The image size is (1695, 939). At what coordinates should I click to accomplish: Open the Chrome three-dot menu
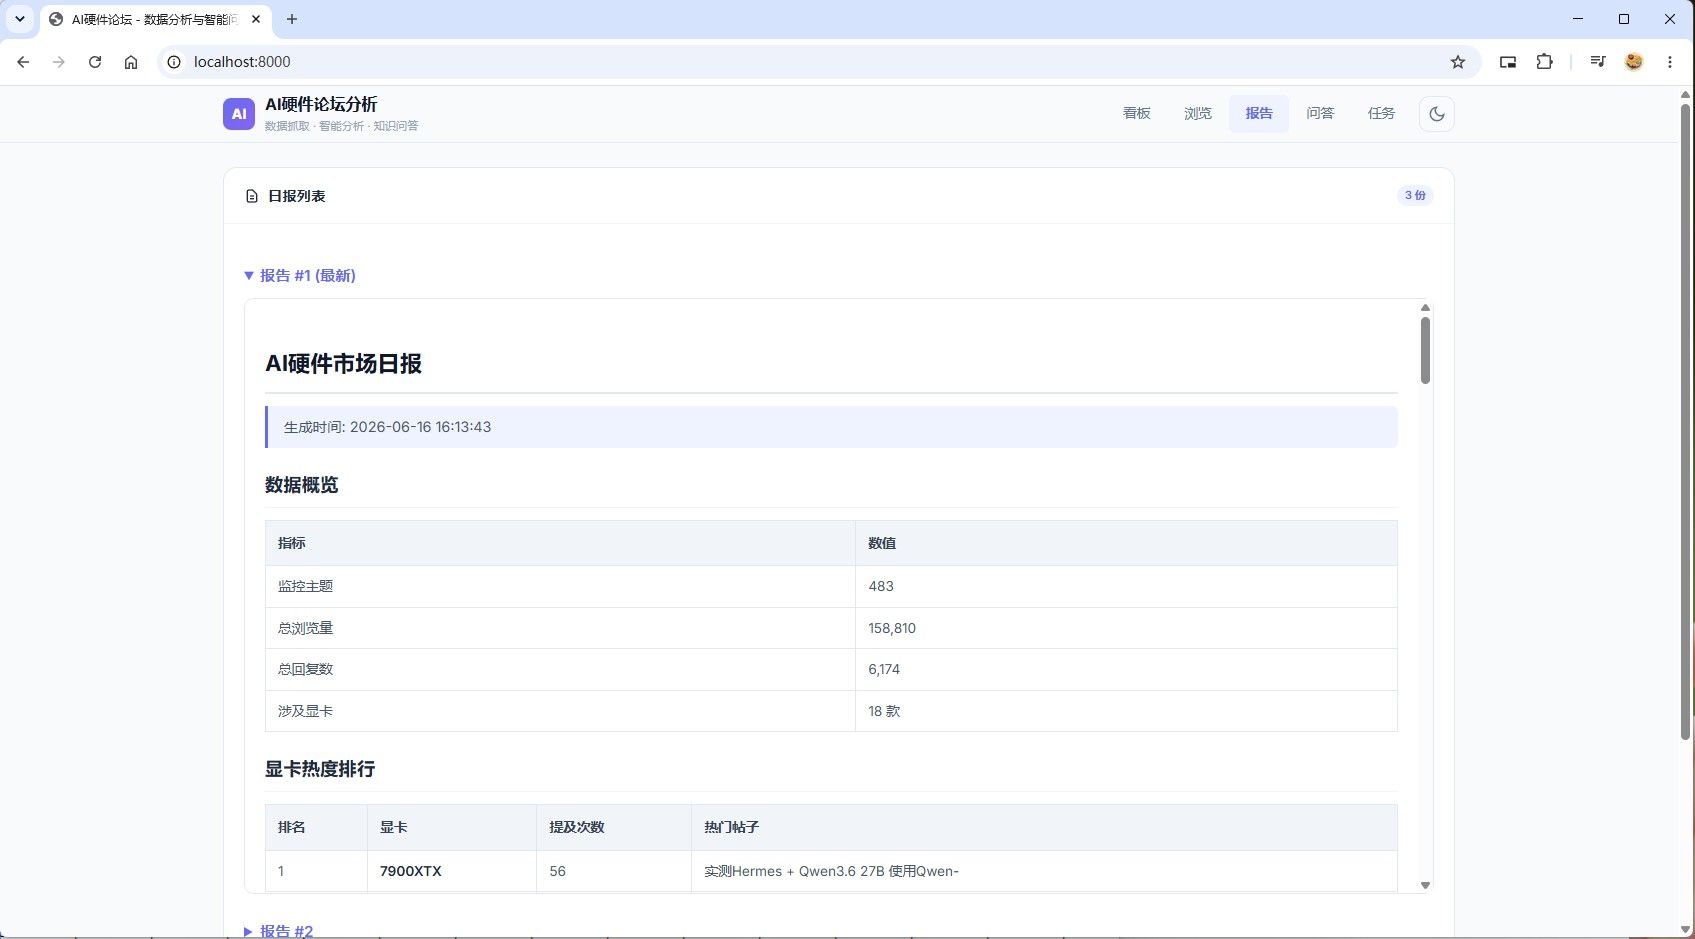click(x=1669, y=62)
